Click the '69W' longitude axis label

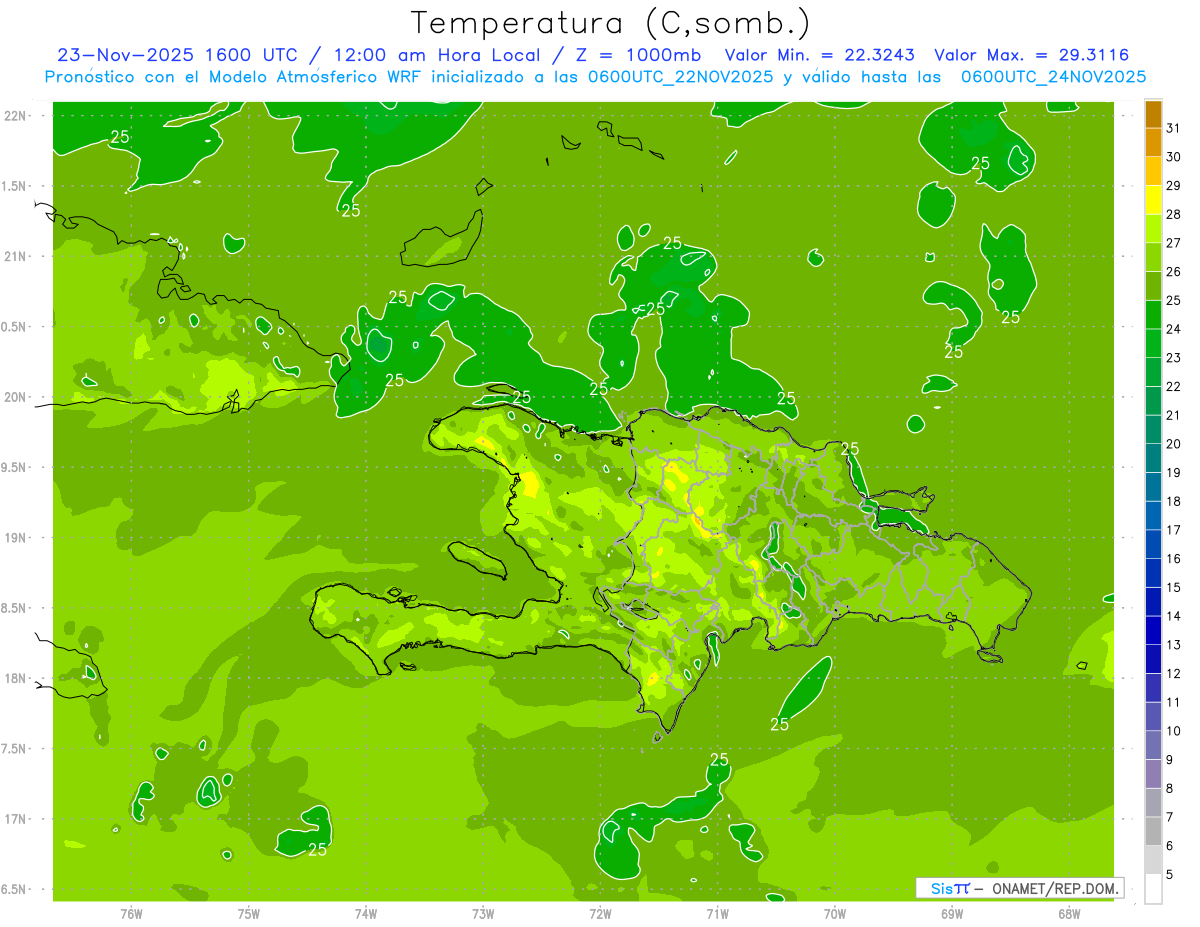pos(952,913)
